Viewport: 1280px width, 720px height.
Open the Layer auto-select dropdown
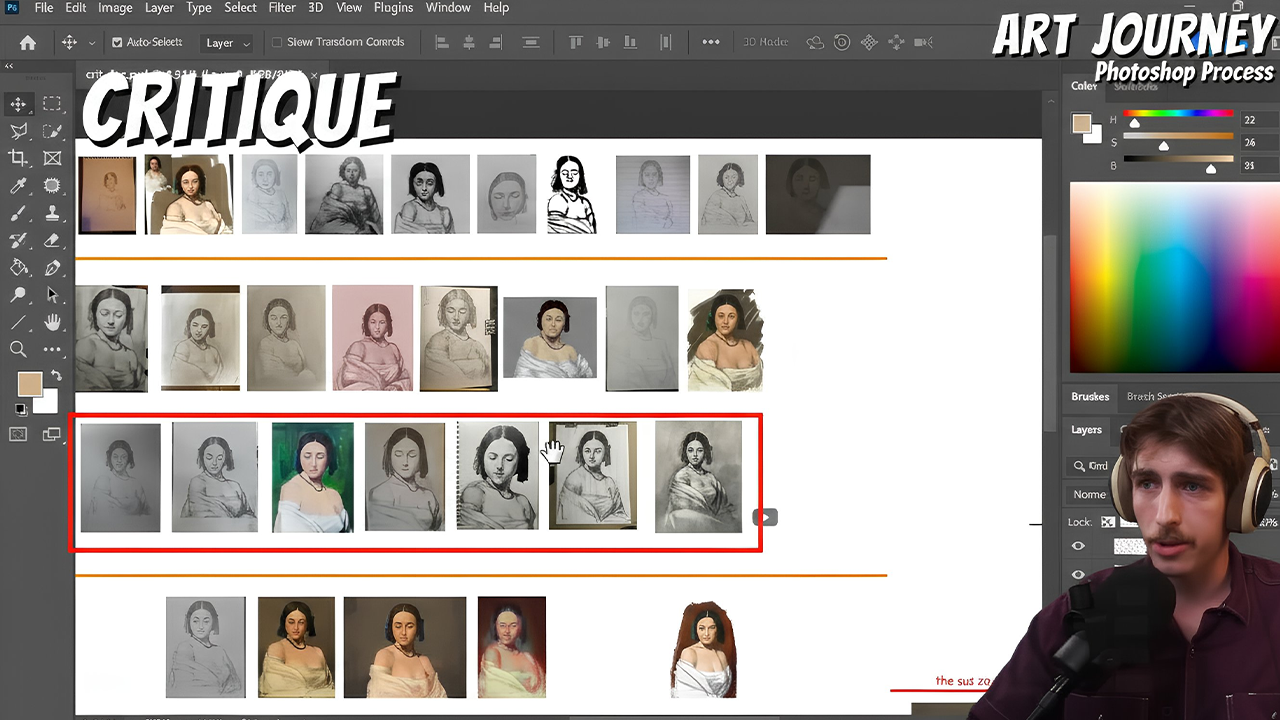228,43
